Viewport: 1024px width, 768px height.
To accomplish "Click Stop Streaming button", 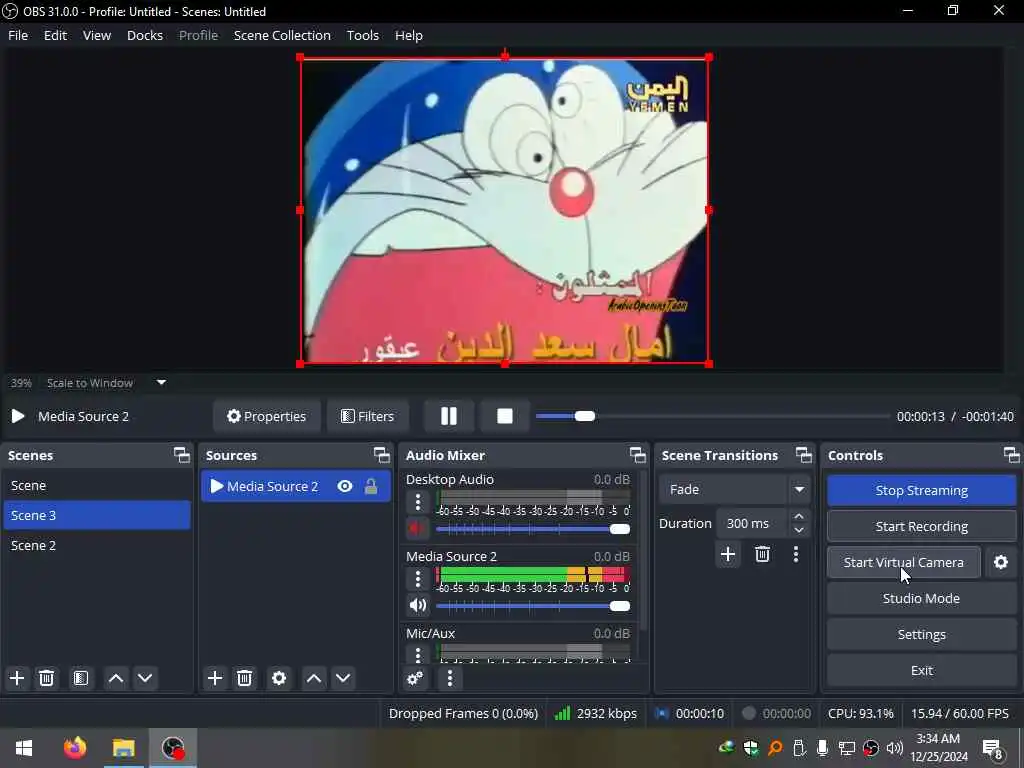I will click(921, 490).
